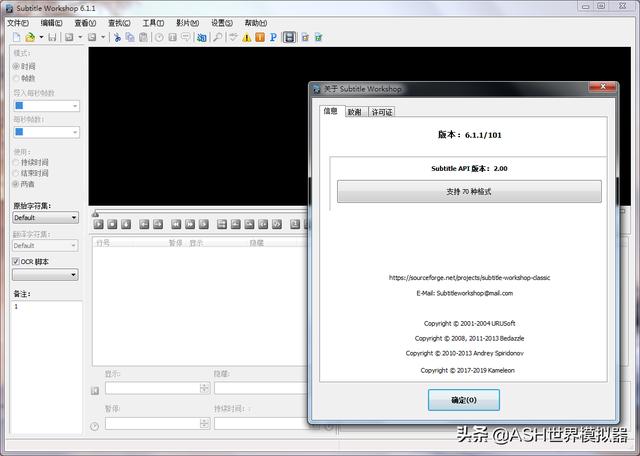Screen dimensions: 640x456
Task: Open the 翻译字符集 Default dropdown
Action: pyautogui.click(x=45, y=245)
